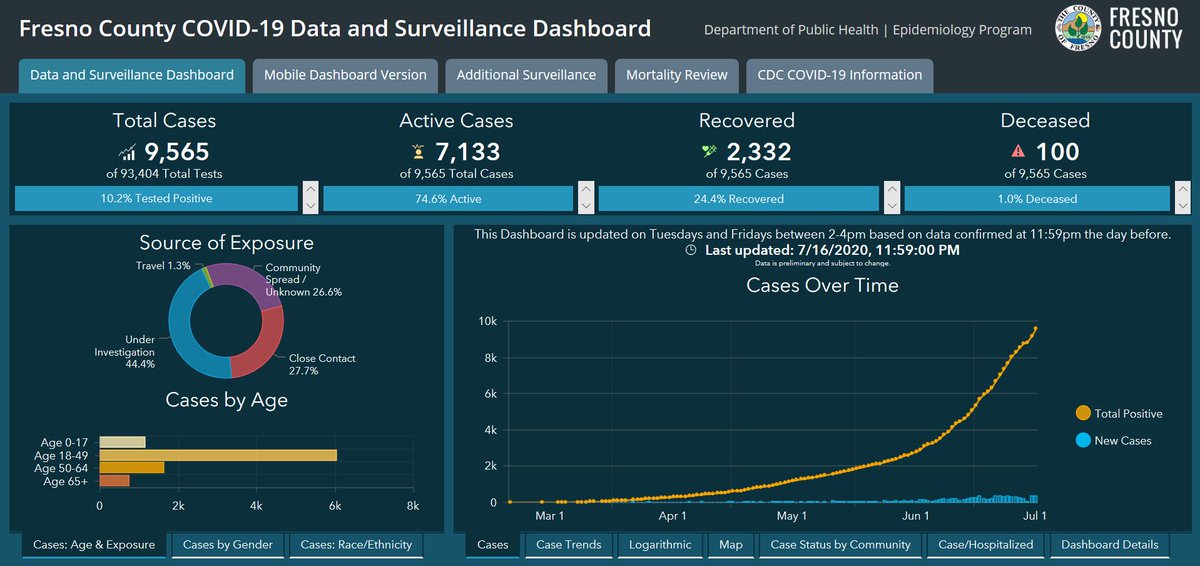This screenshot has height=566, width=1200.
Task: Open the Map tab
Action: pos(731,545)
